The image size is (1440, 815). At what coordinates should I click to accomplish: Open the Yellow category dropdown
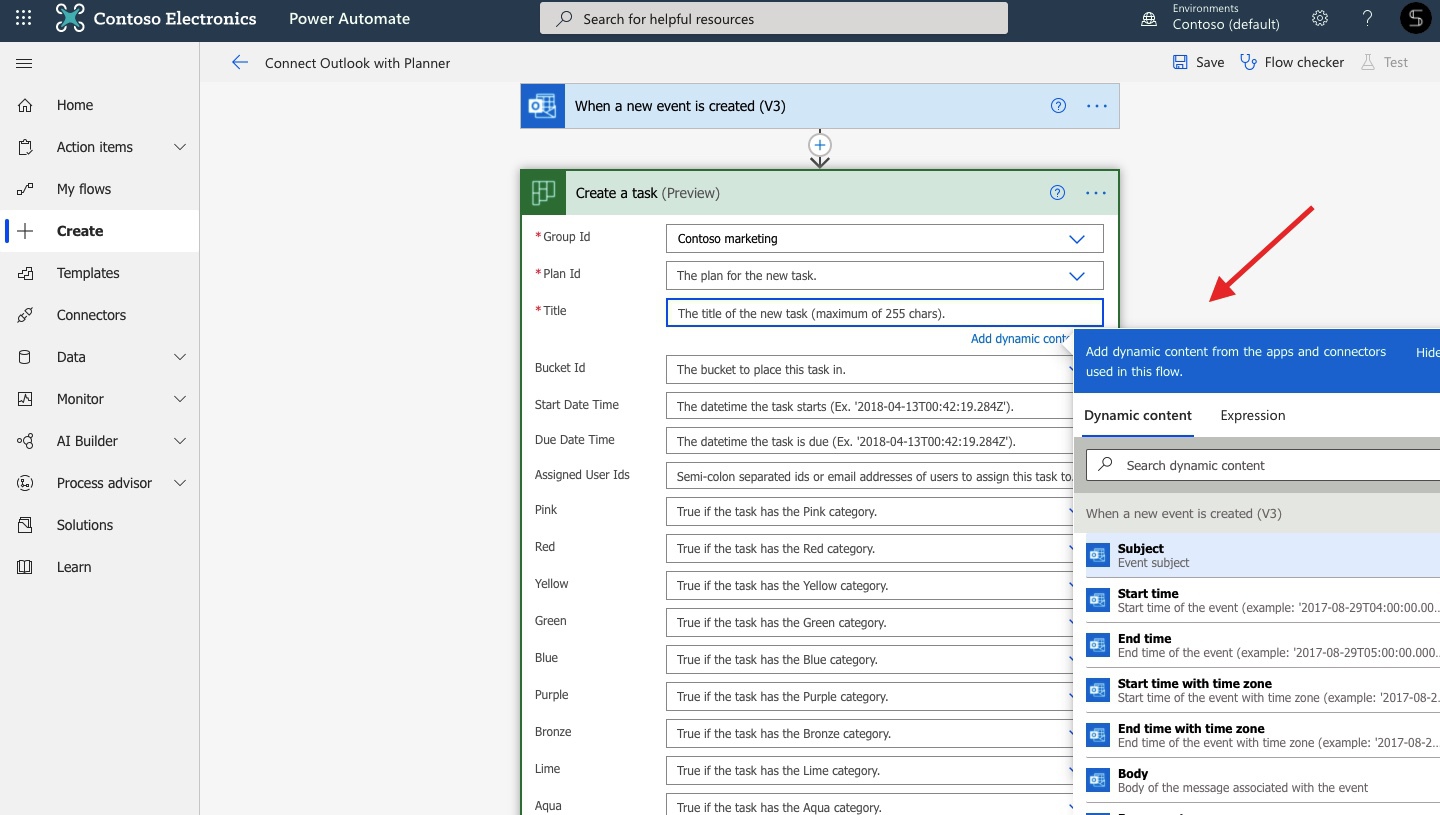[x=869, y=586]
